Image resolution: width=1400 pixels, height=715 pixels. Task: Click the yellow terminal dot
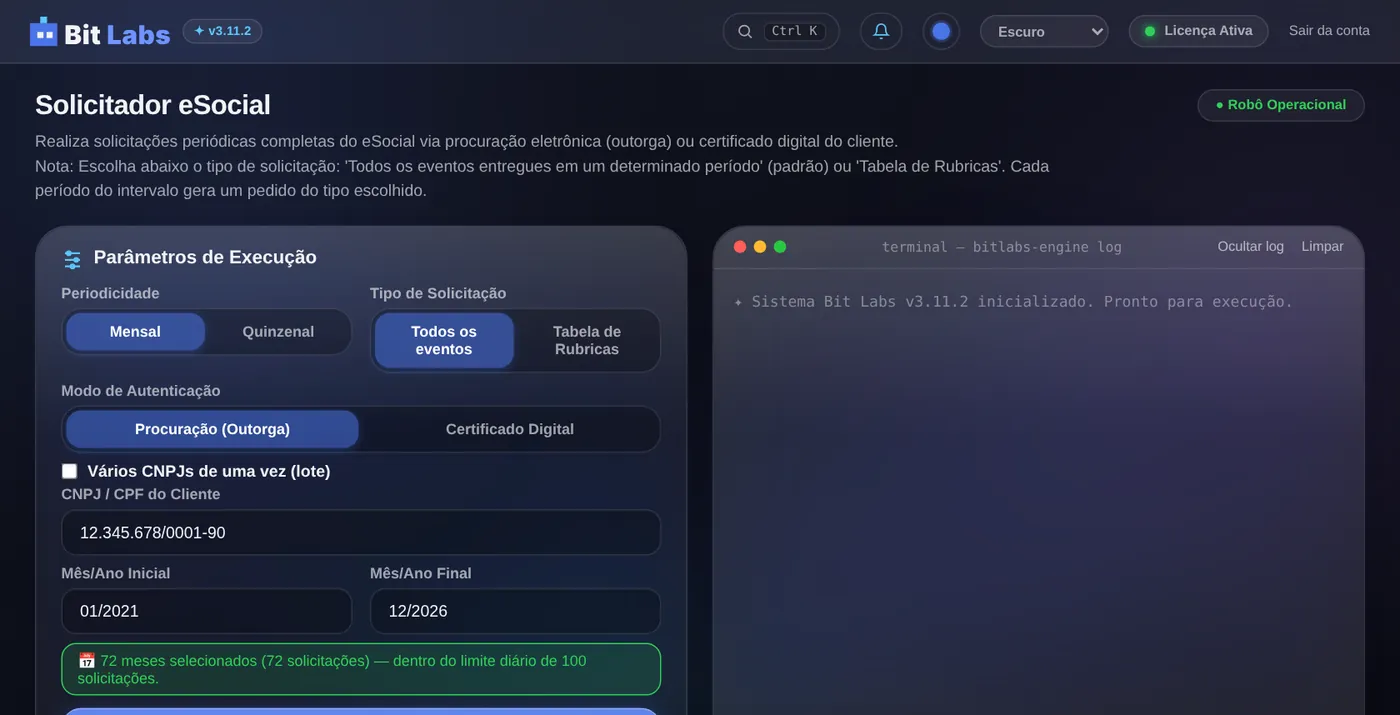click(760, 247)
